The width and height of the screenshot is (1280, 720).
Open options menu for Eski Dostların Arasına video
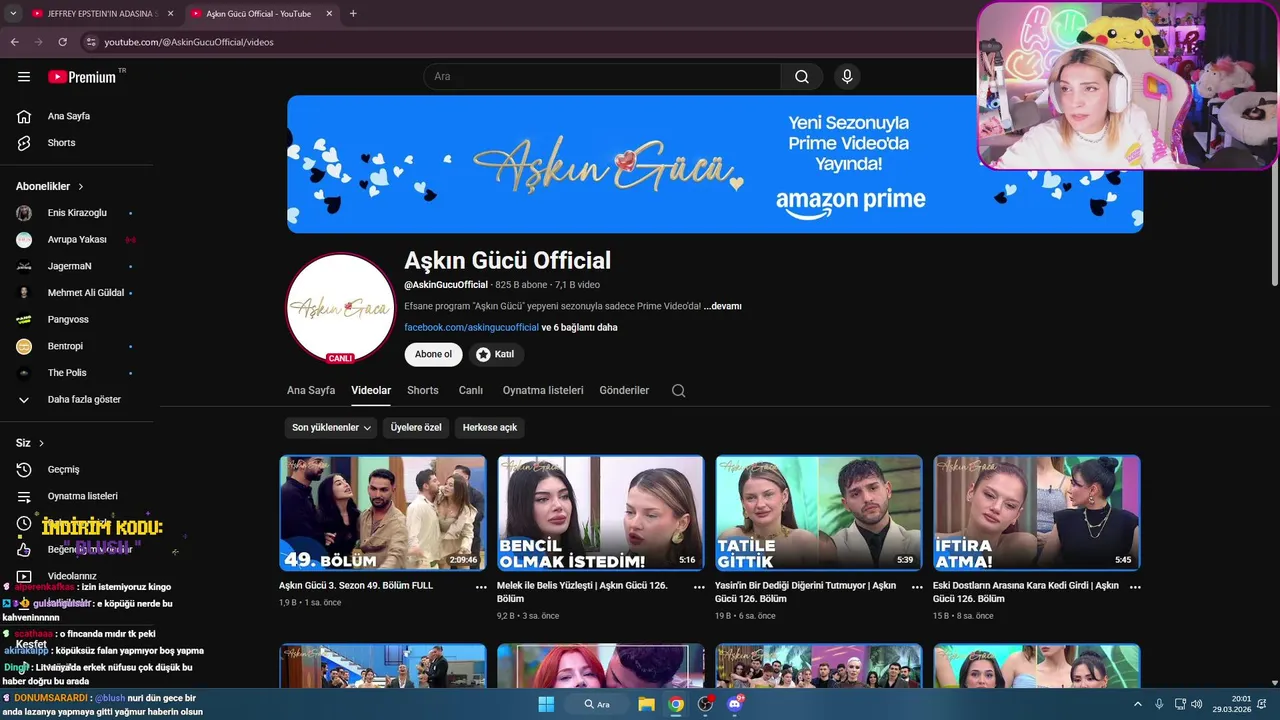tap(1135, 587)
